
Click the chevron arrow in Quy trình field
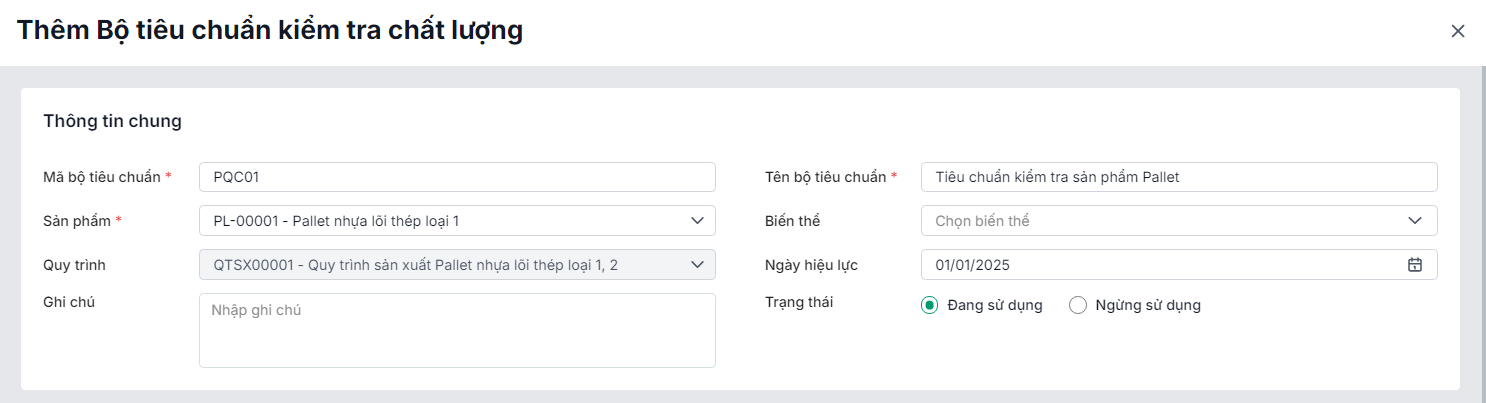tap(697, 265)
